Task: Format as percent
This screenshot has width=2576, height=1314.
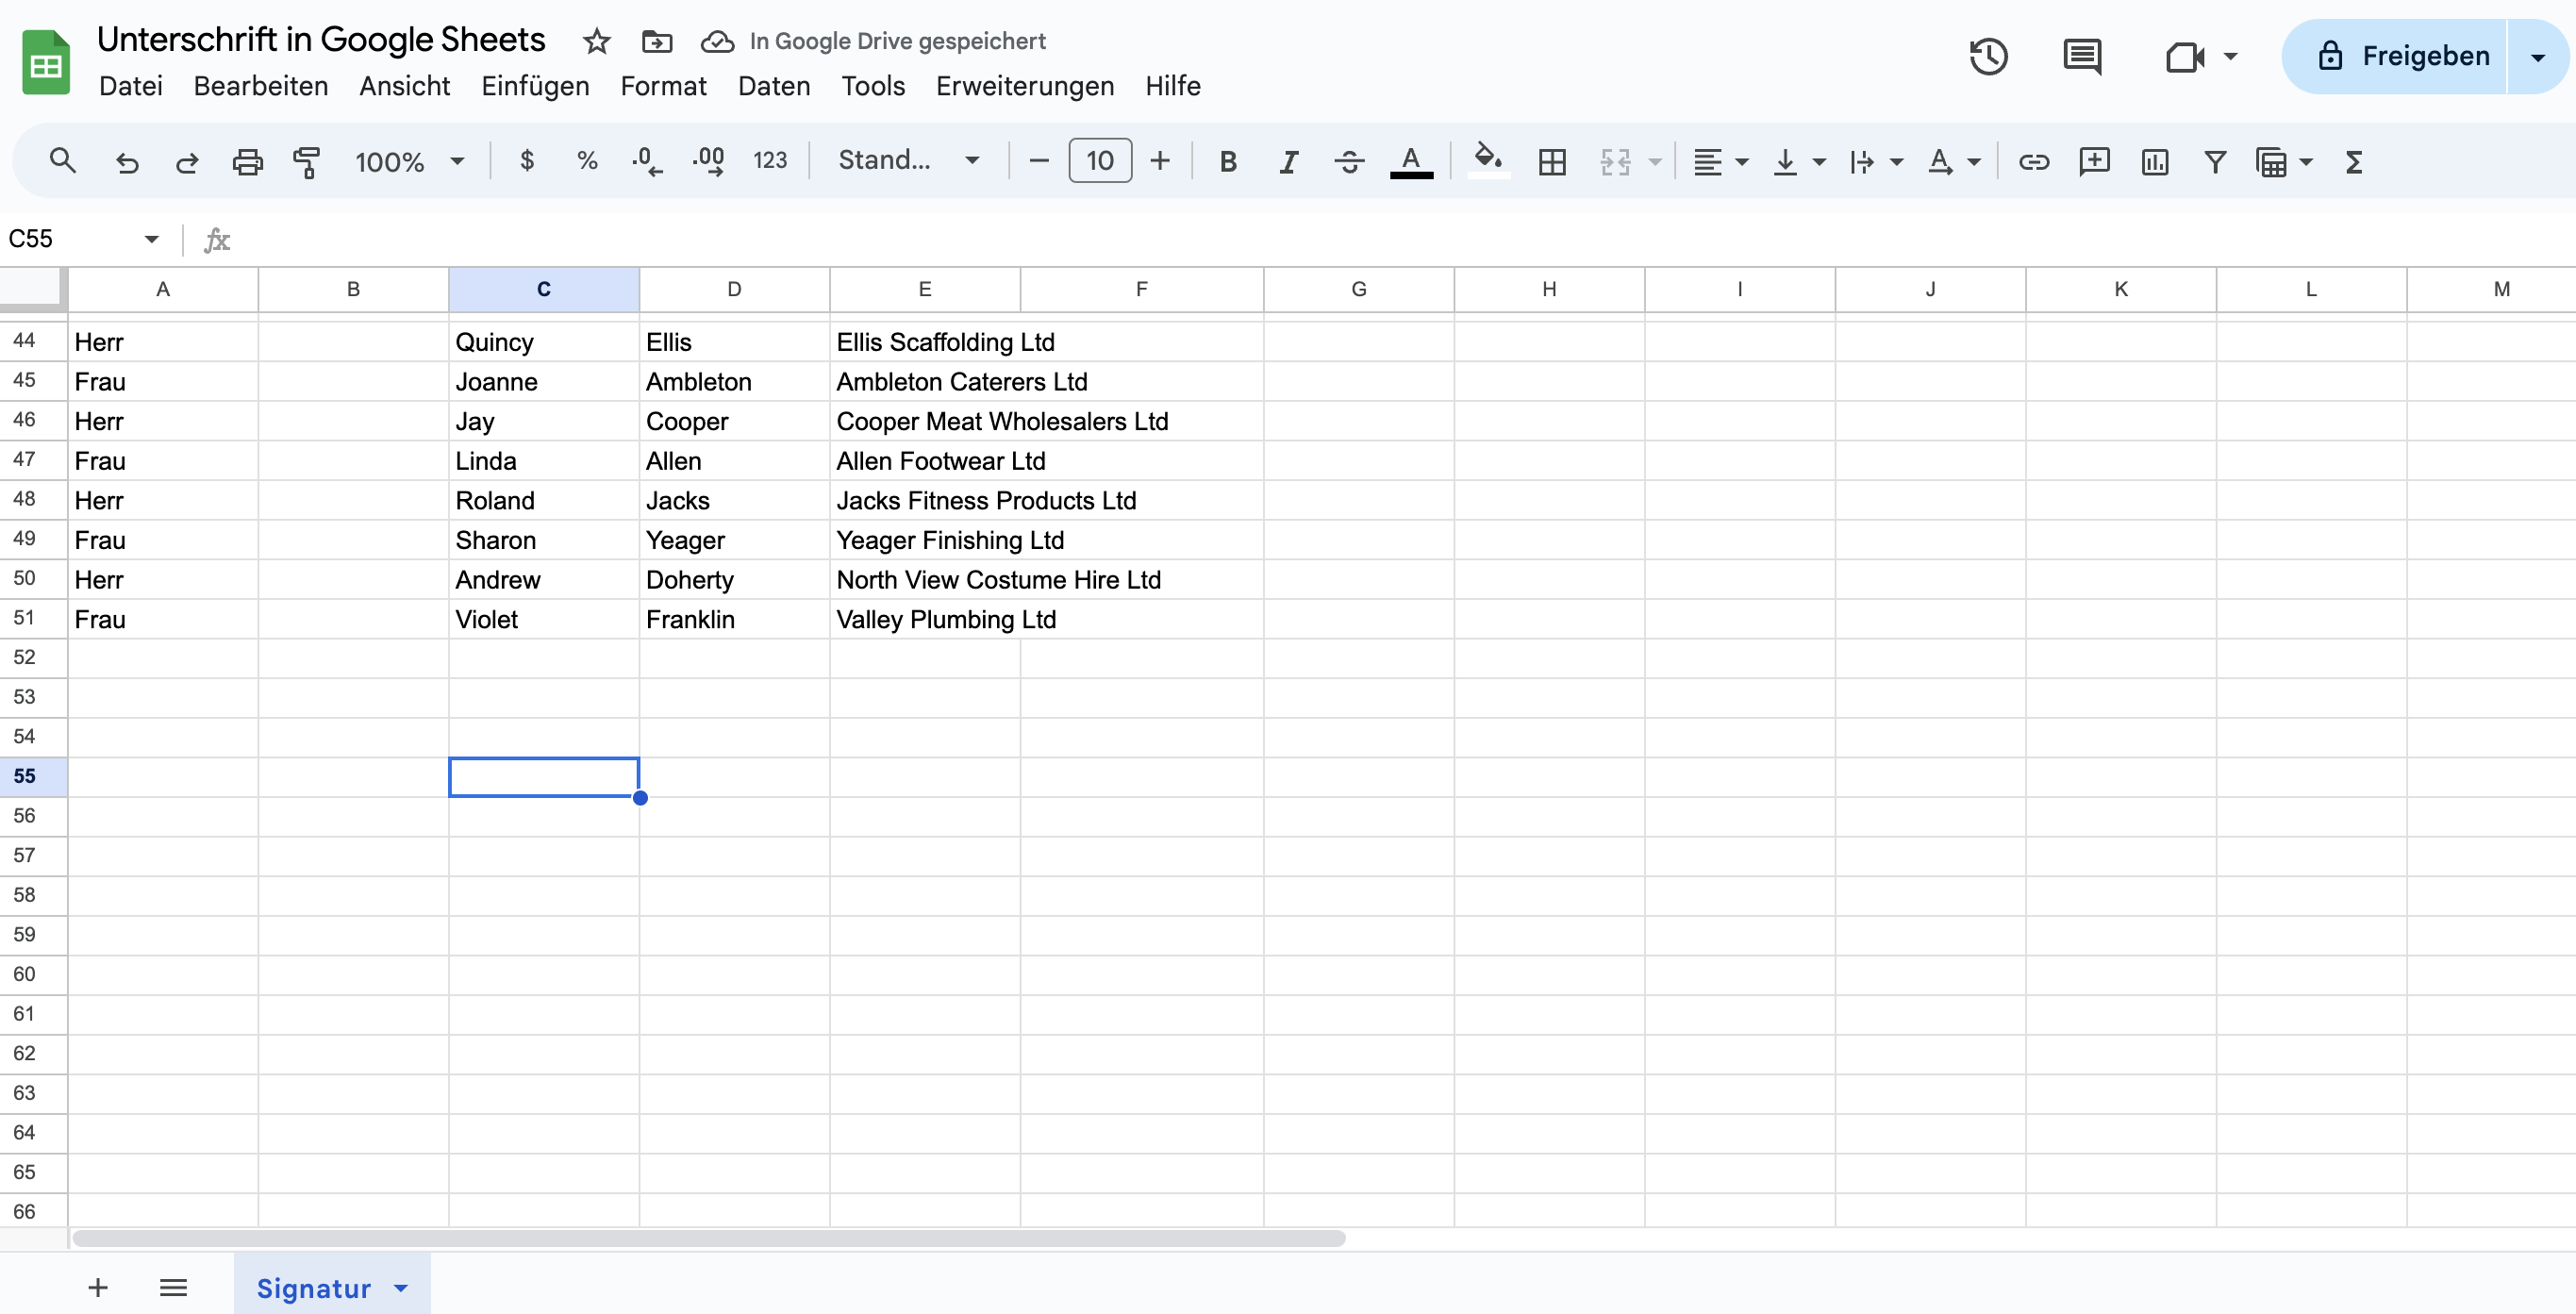Action: click(x=587, y=161)
